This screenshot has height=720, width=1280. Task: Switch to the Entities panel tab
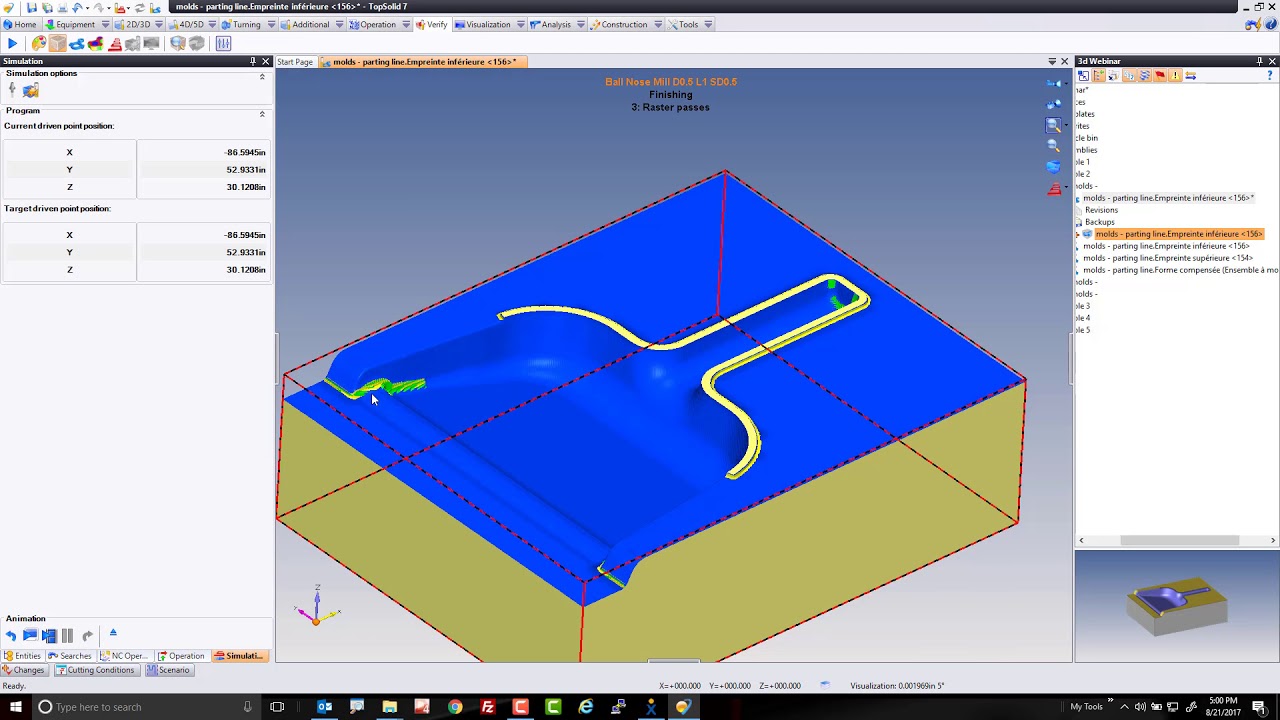click(x=22, y=656)
